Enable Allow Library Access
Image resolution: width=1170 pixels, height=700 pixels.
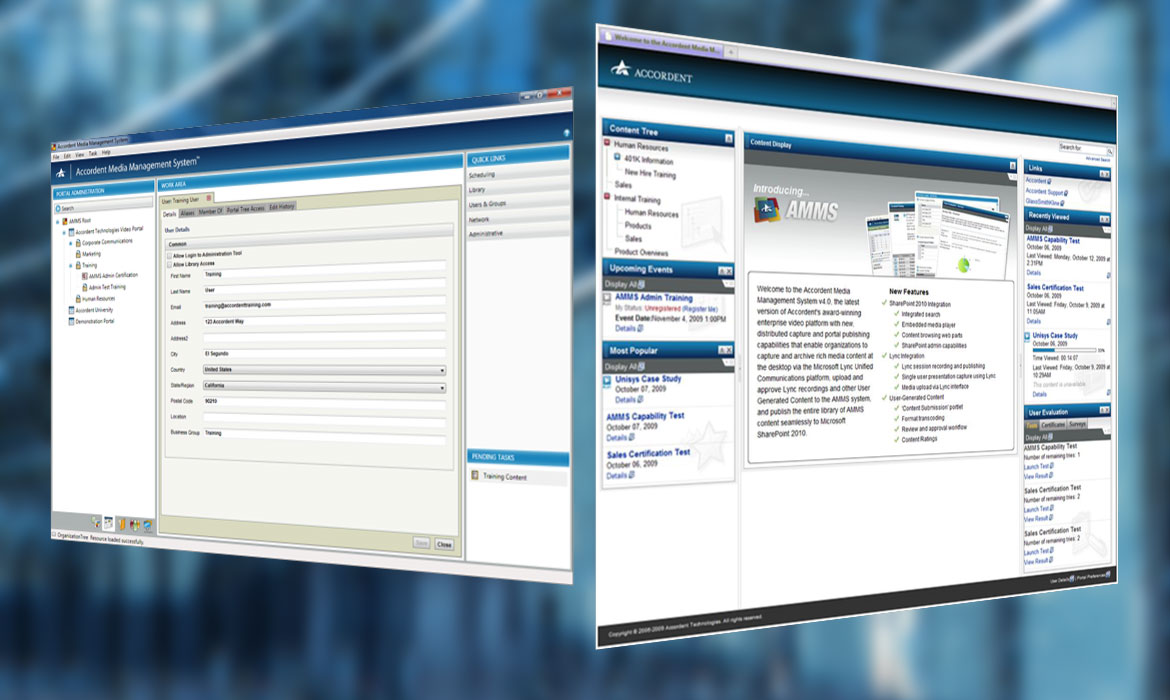(170, 265)
